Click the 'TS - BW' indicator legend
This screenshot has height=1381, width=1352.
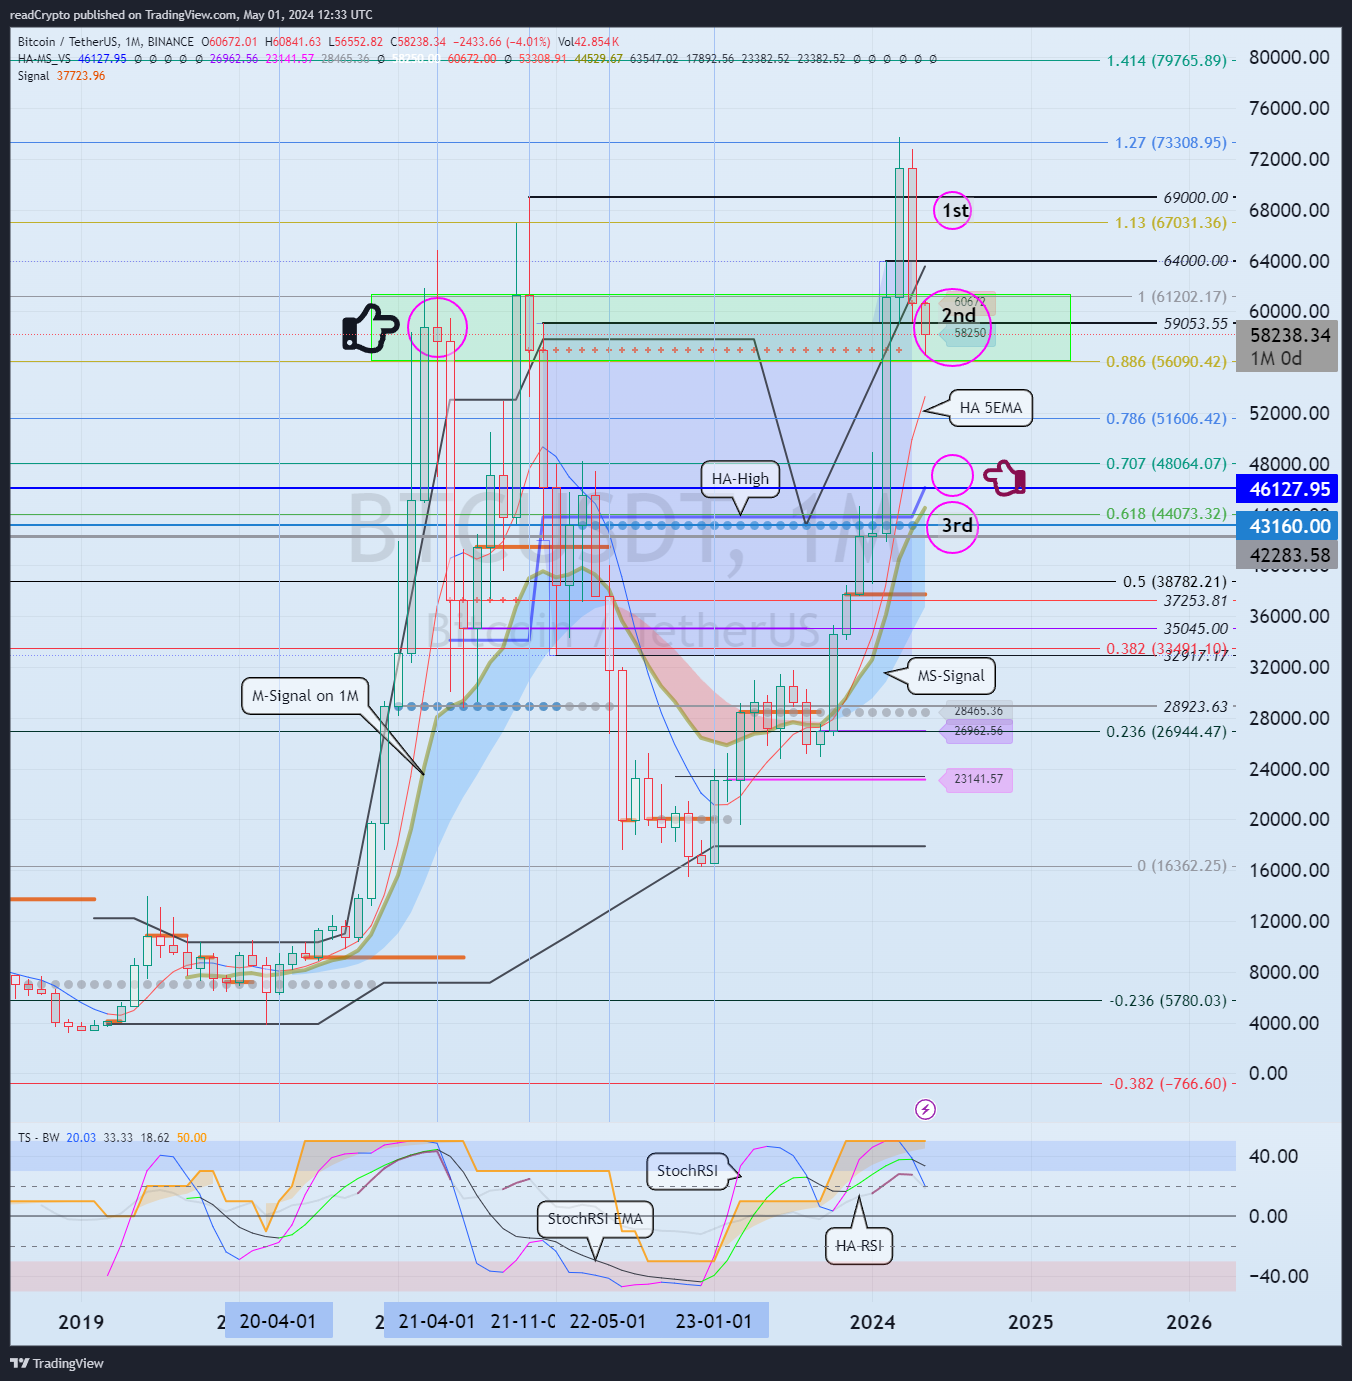click(x=39, y=1138)
